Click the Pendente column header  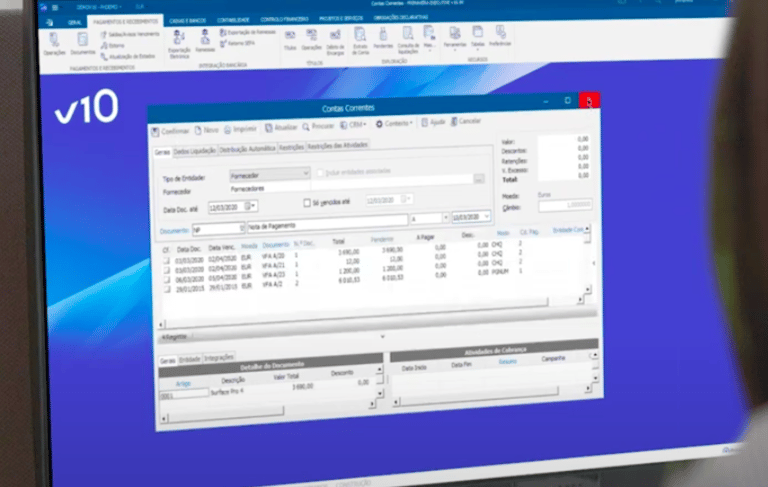tap(382, 239)
